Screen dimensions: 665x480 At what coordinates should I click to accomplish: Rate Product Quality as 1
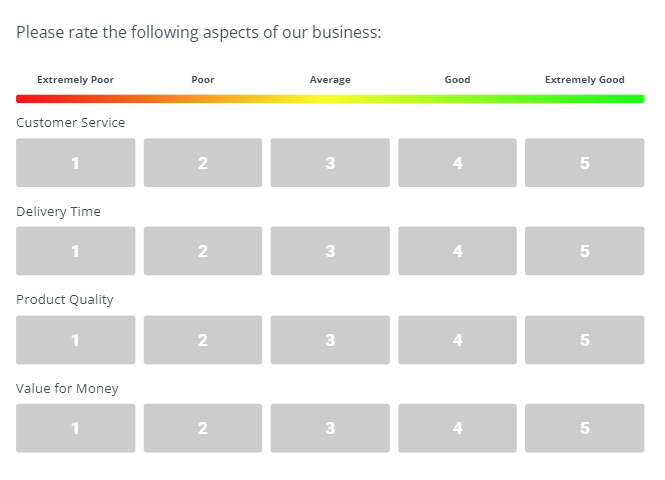(75, 340)
